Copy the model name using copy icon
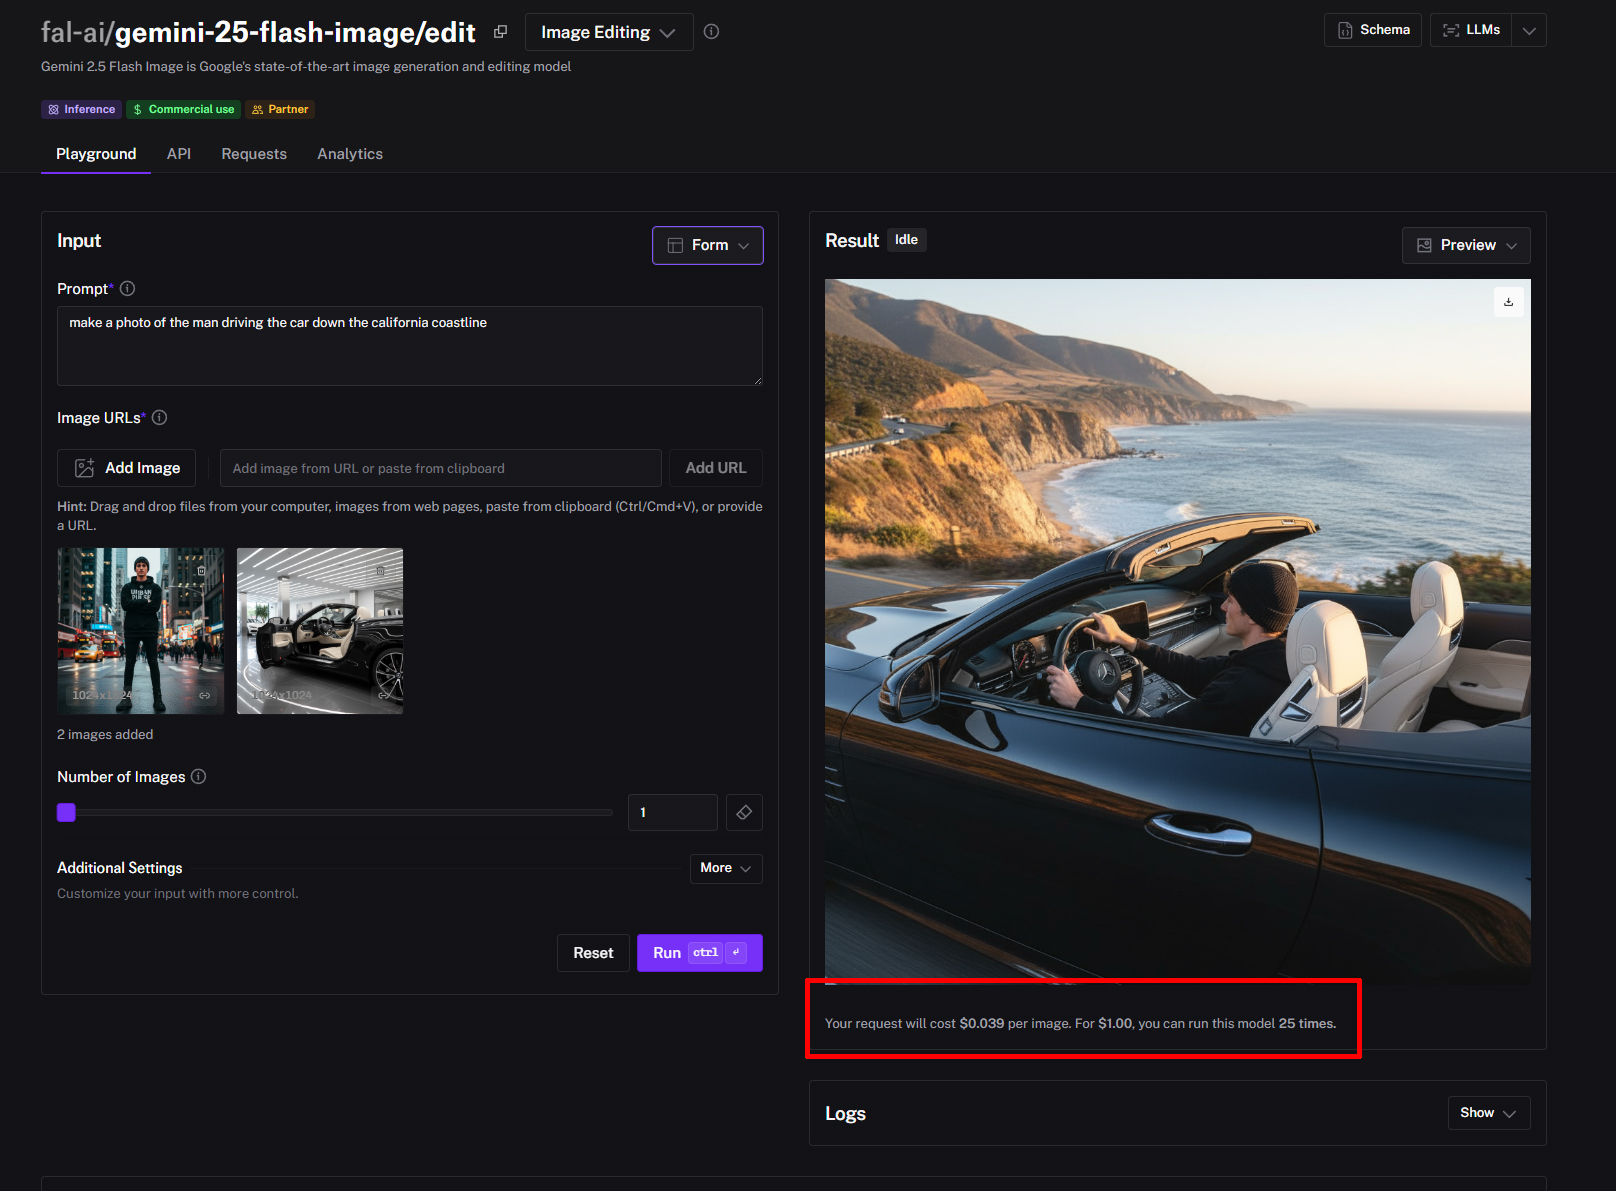The width and height of the screenshot is (1616, 1191). [500, 32]
